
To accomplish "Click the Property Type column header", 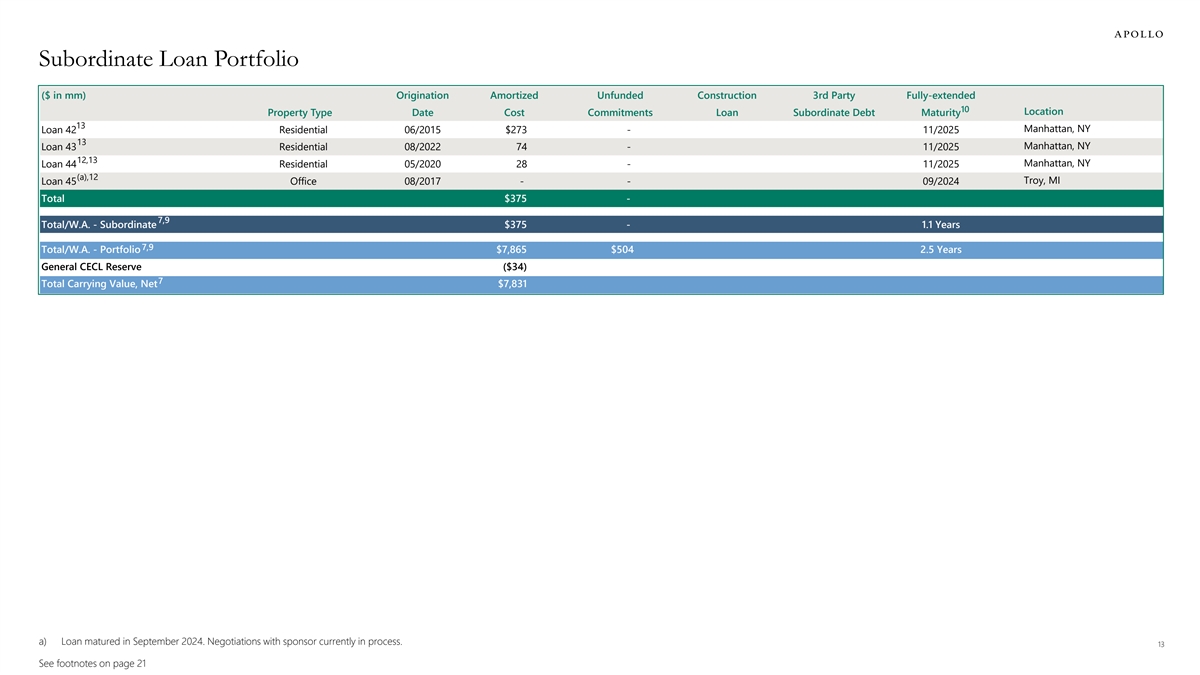I will [x=300, y=113].
